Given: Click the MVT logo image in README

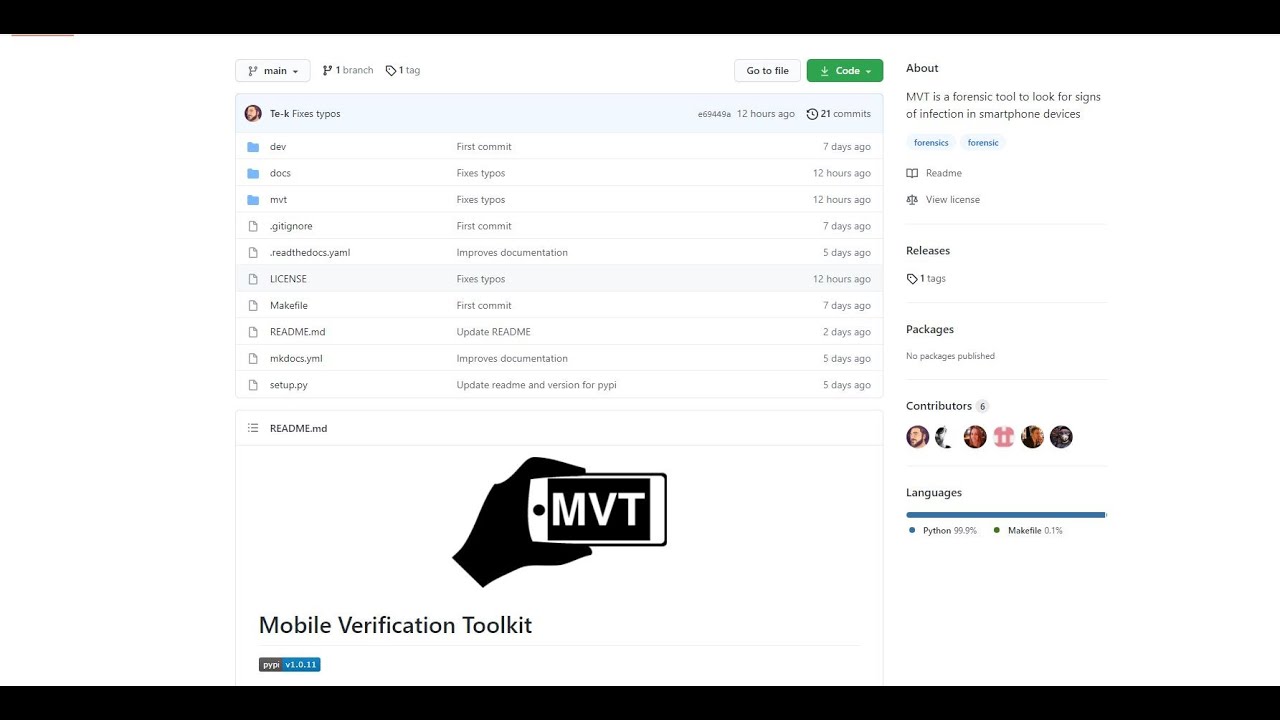Looking at the screenshot, I should [x=560, y=520].
